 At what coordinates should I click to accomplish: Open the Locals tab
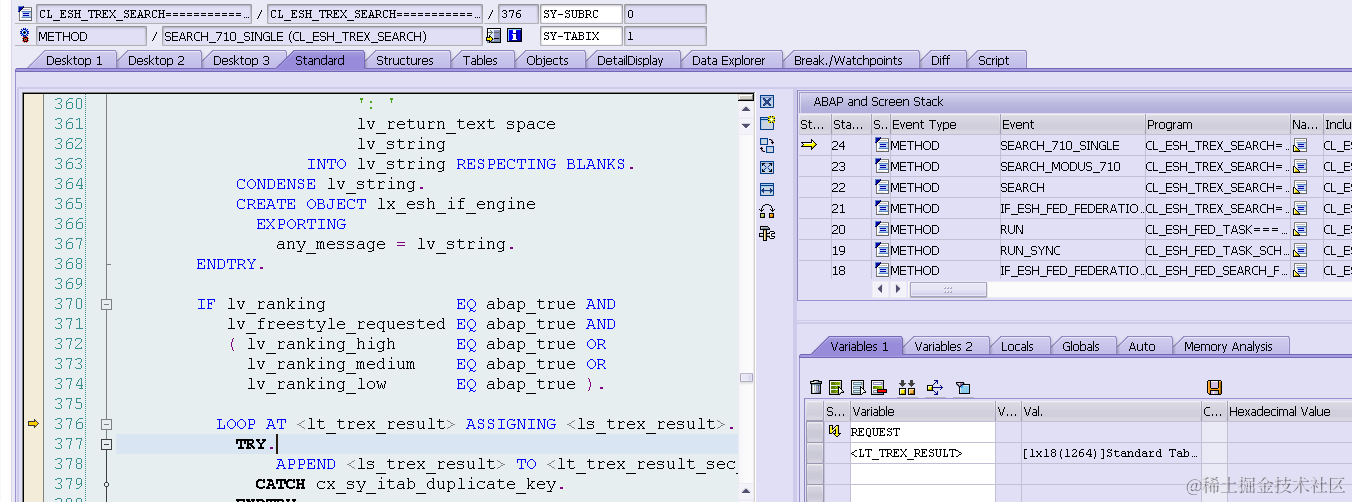pyautogui.click(x=1017, y=346)
